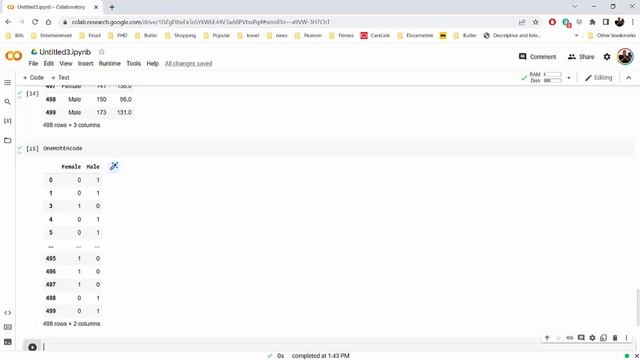Open the PHD bookmarks folder

pyautogui.click(x=118, y=36)
